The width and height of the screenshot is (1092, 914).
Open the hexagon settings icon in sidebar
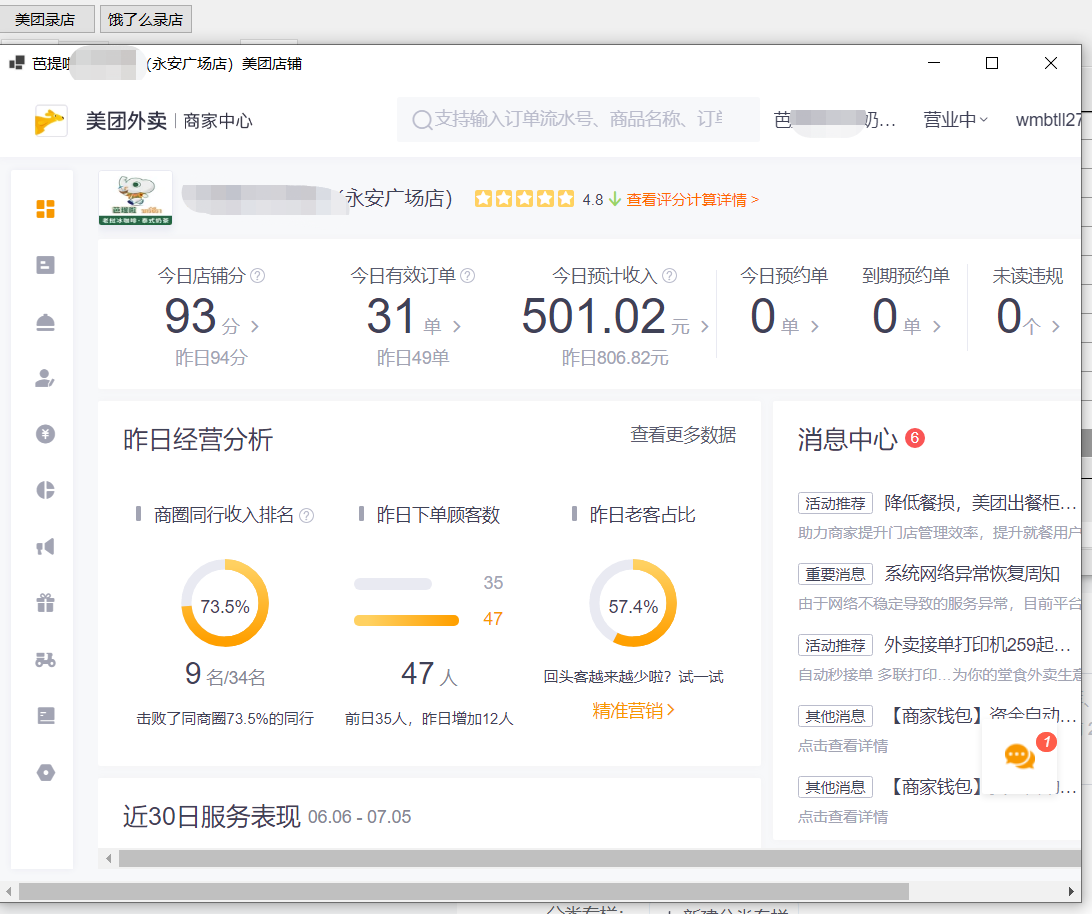(x=45, y=772)
